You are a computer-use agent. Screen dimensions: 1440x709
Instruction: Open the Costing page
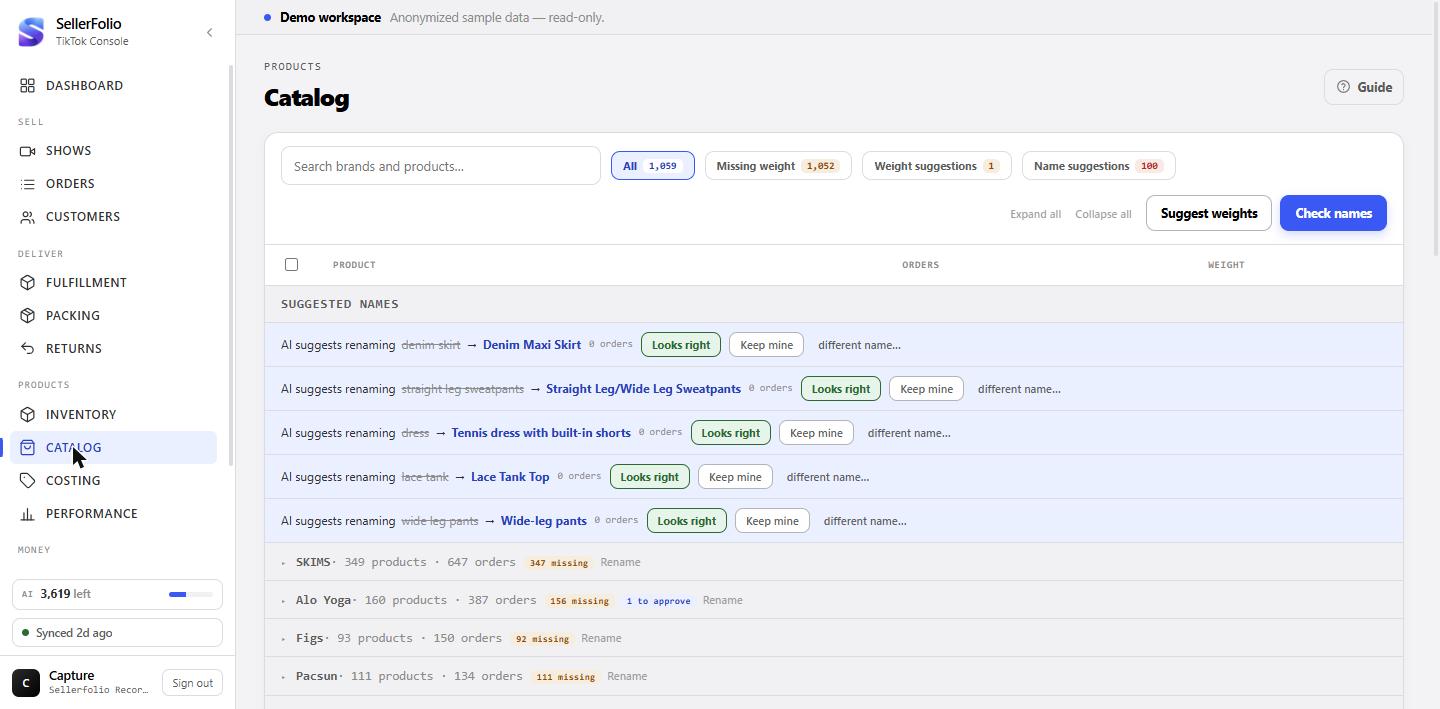click(113, 481)
